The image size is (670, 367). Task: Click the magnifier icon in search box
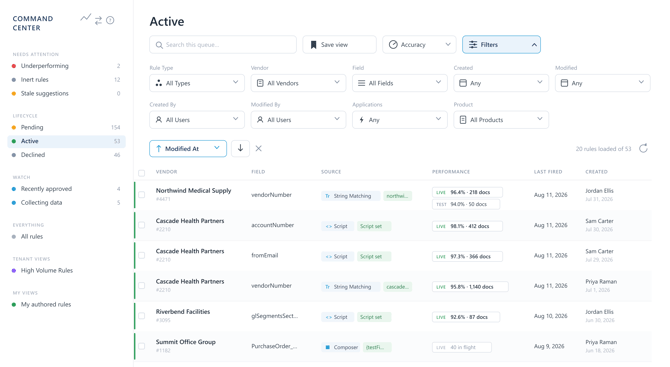[x=159, y=45]
